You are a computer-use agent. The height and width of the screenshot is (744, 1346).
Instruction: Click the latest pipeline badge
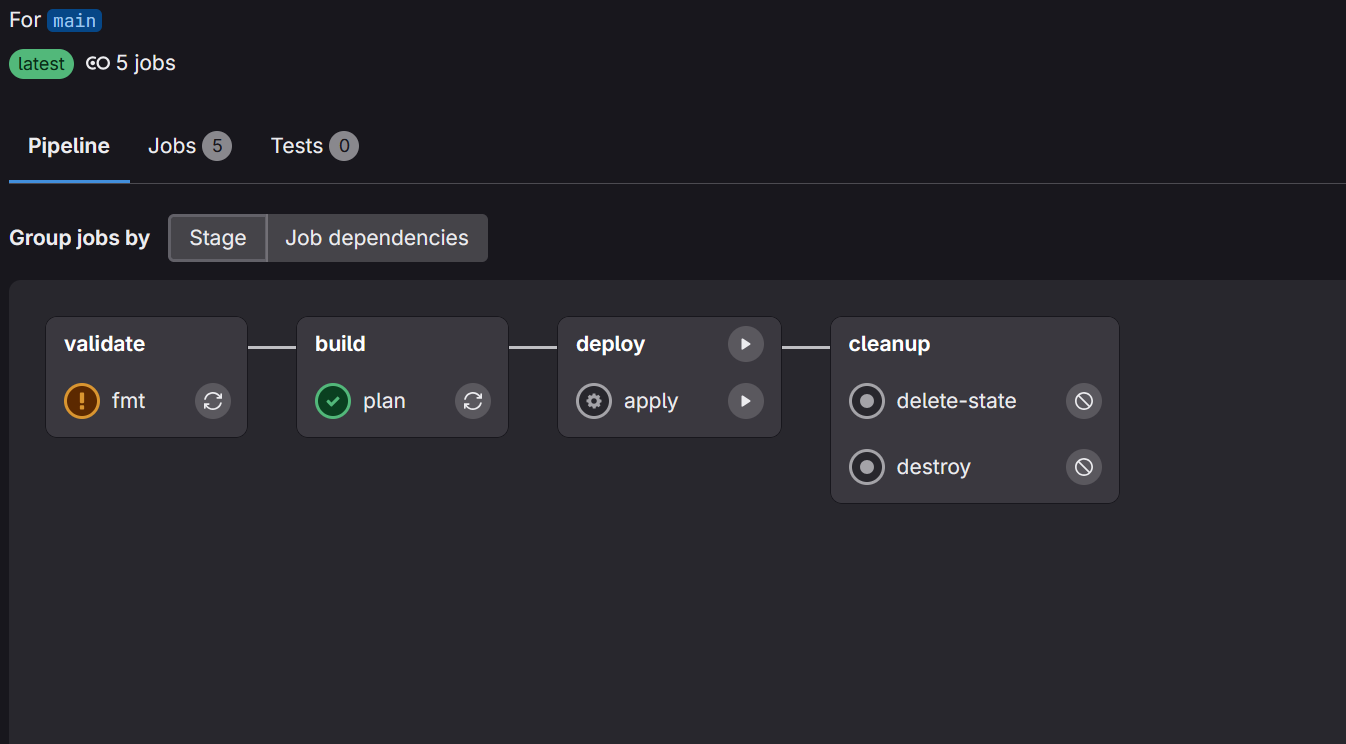pos(41,63)
